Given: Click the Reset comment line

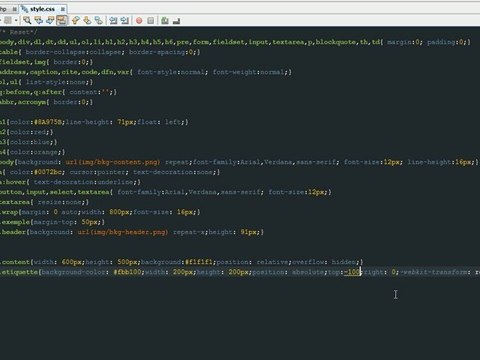Looking at the screenshot, I should (18, 32).
